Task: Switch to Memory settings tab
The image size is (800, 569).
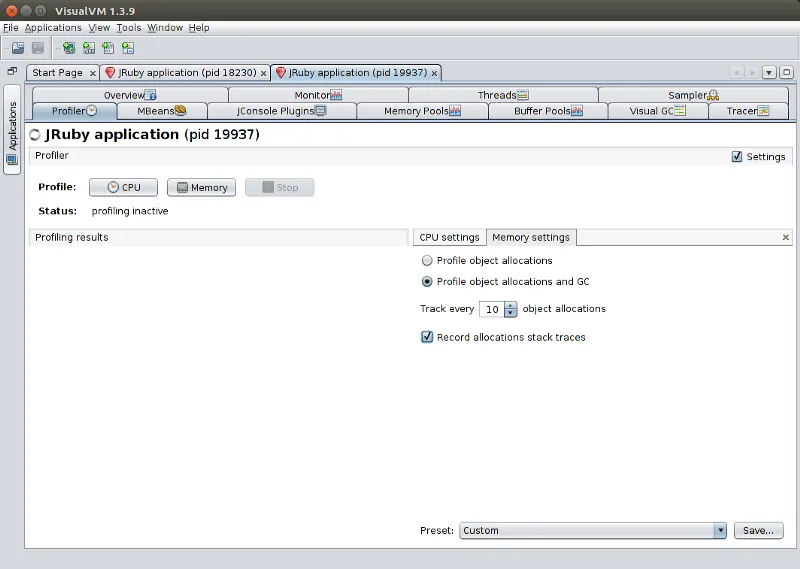Action: pyautogui.click(x=531, y=237)
